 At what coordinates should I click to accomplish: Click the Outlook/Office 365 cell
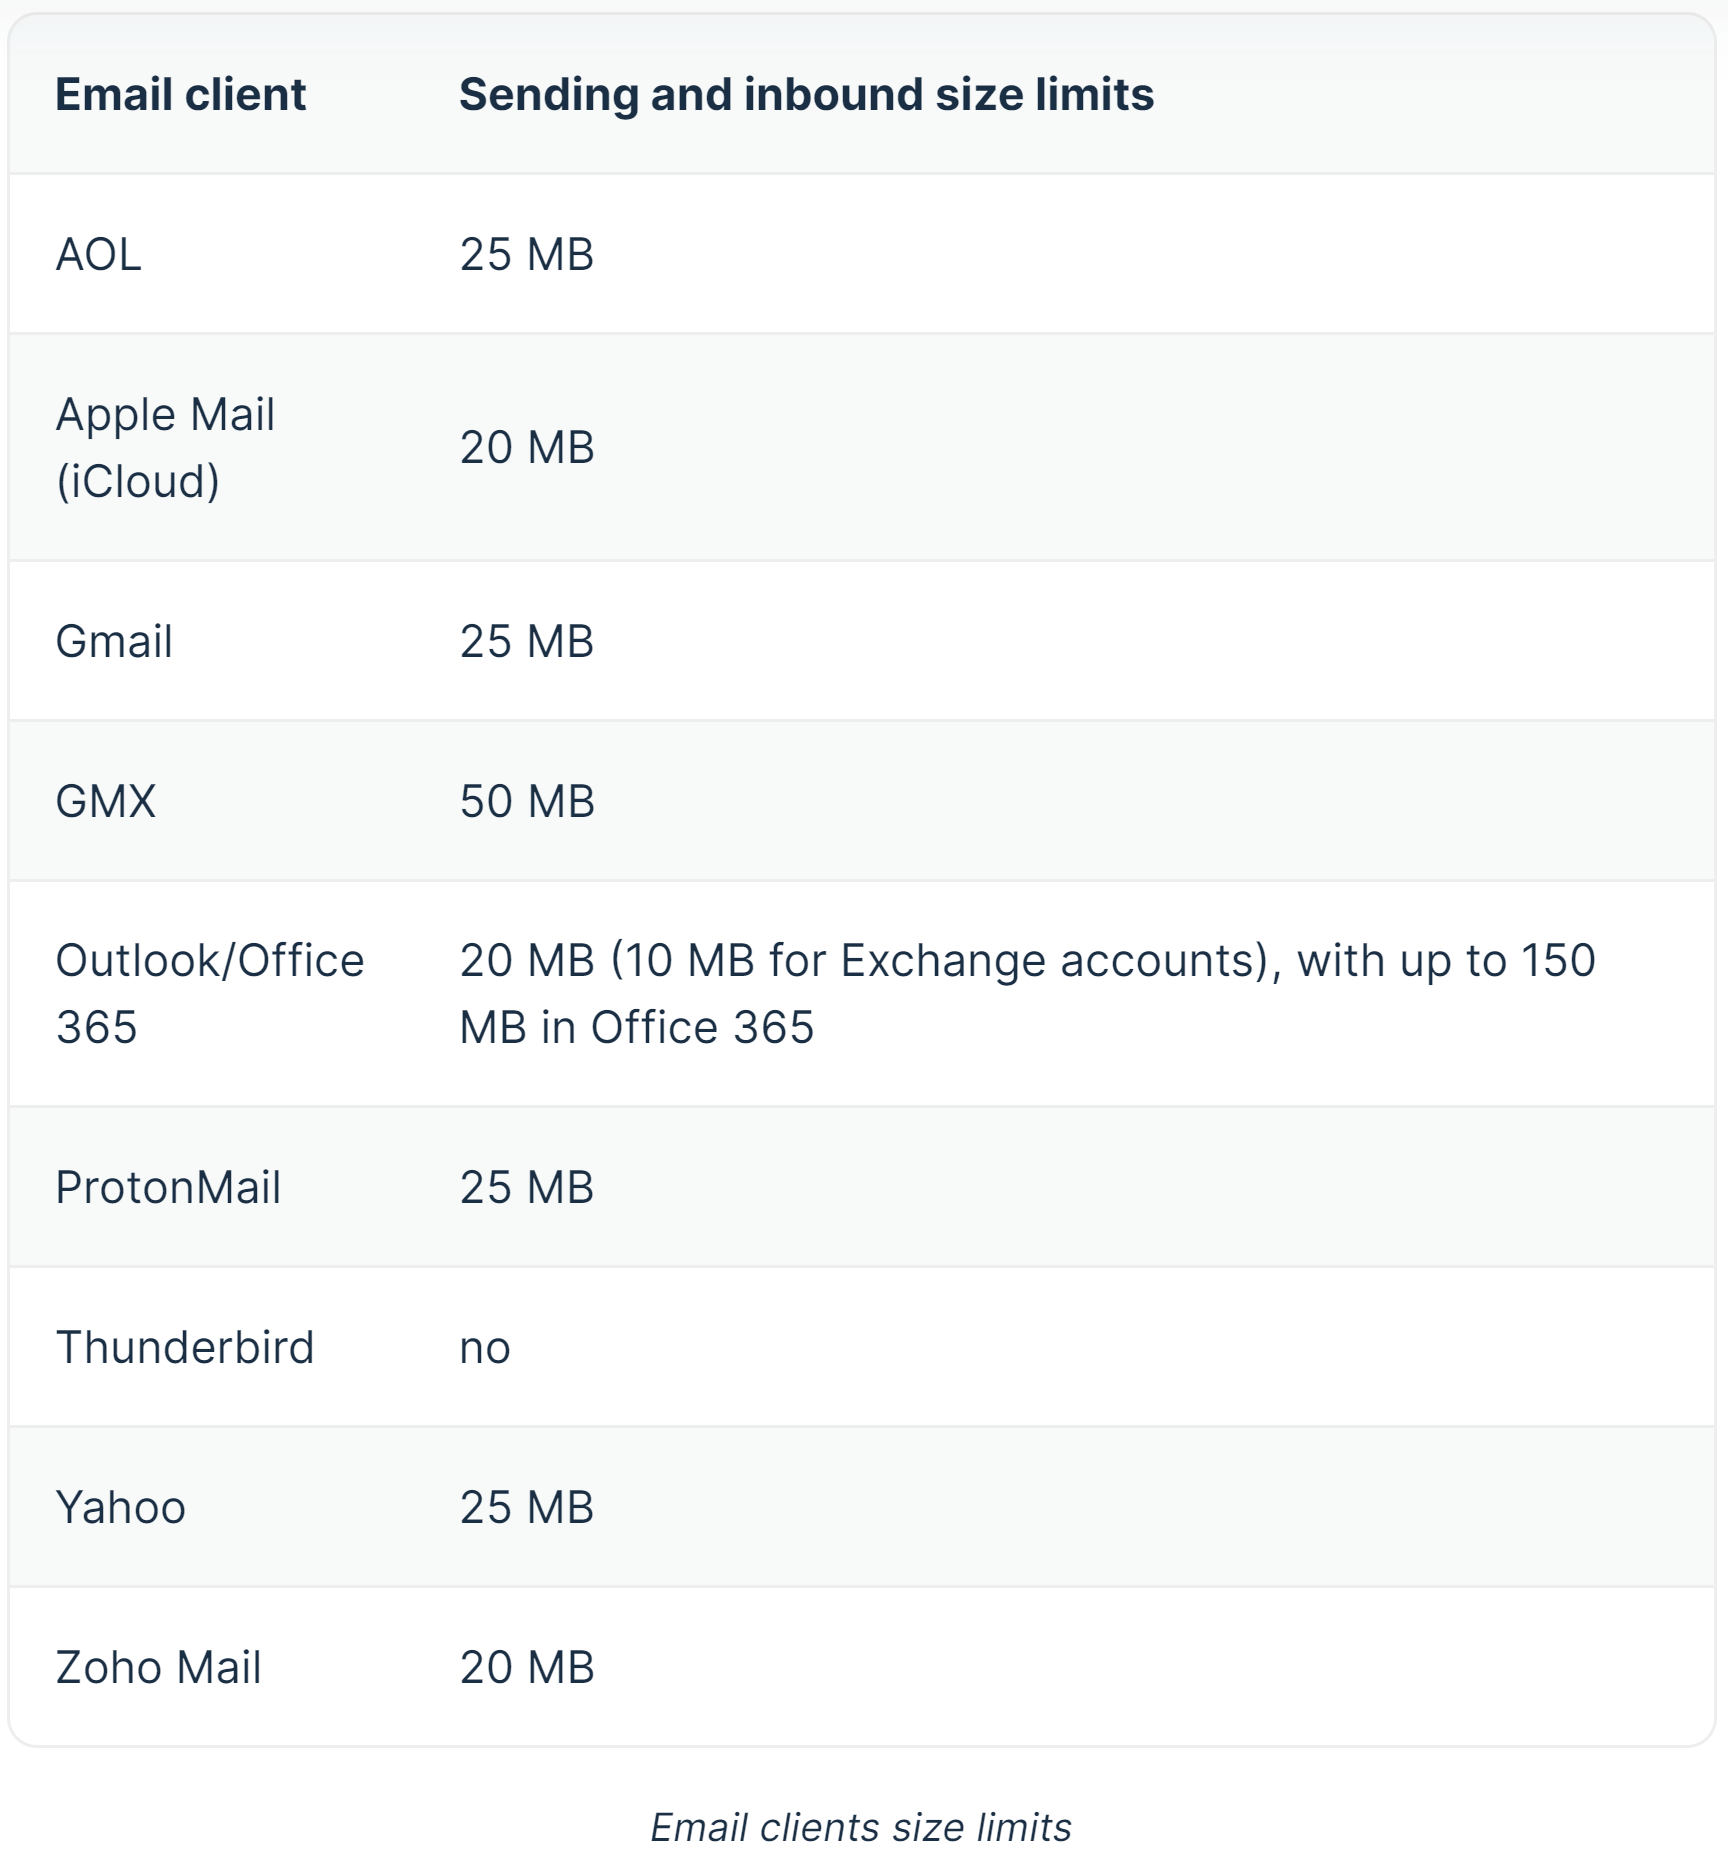pos(209,993)
